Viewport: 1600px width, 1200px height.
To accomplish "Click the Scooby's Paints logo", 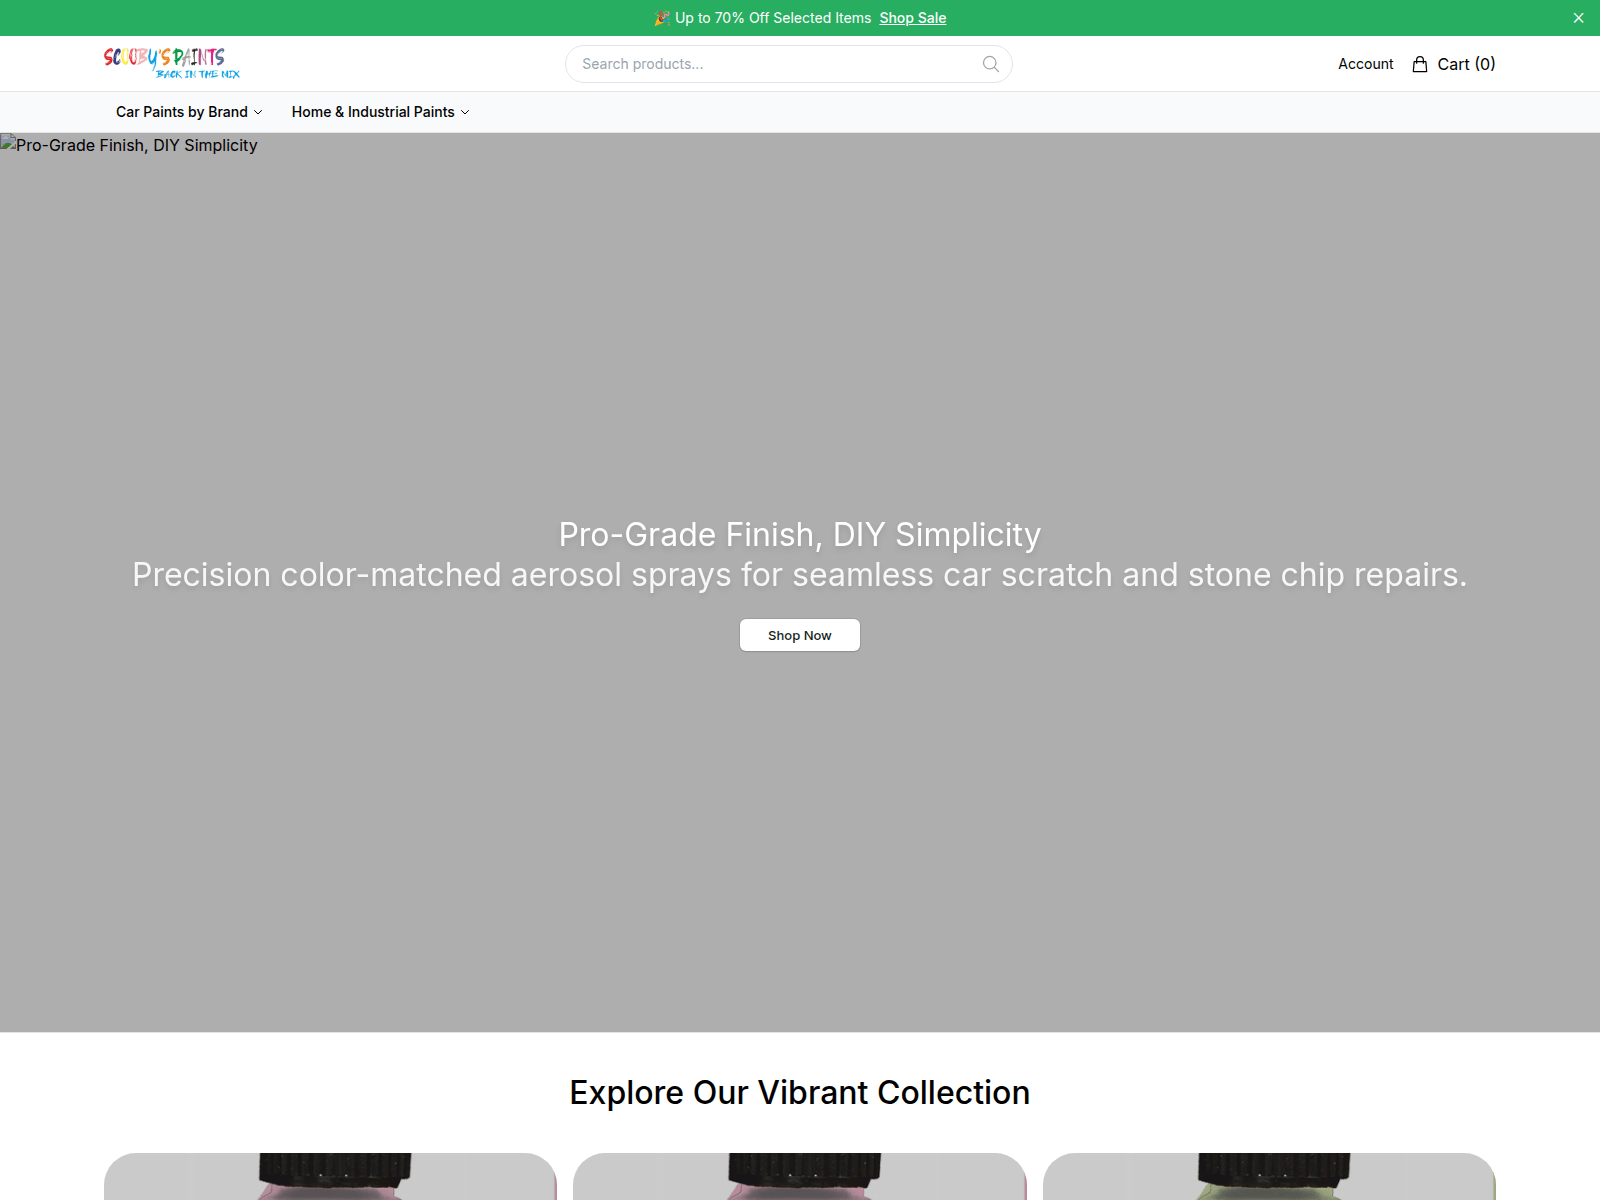I will click(172, 63).
